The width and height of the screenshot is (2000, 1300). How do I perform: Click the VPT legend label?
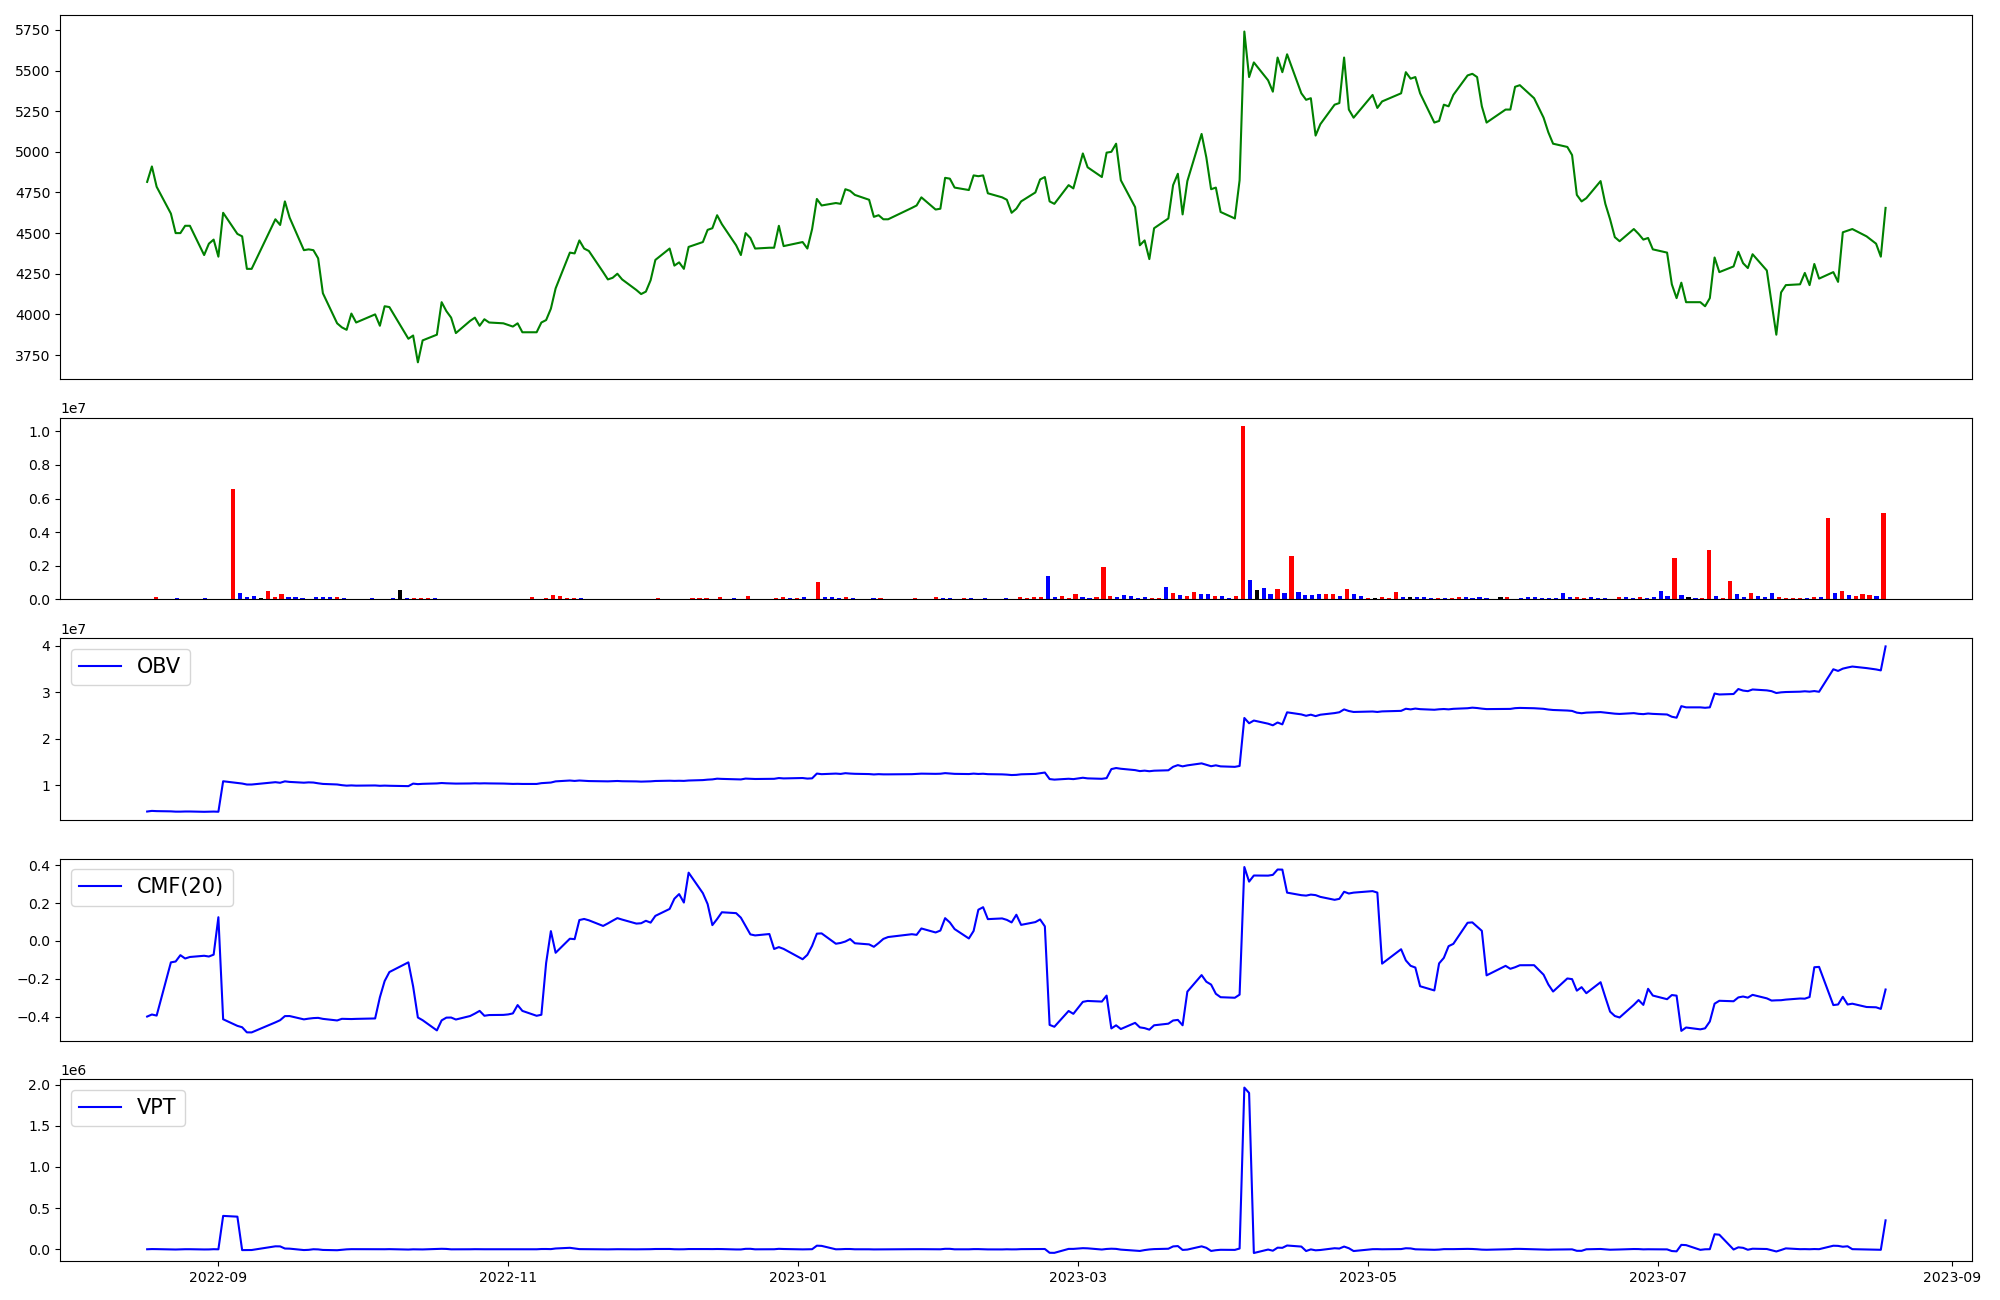click(x=156, y=1107)
